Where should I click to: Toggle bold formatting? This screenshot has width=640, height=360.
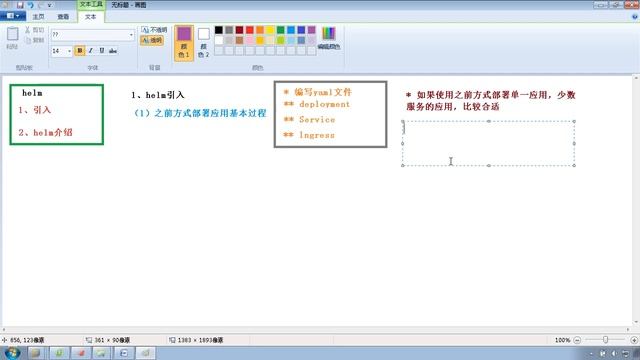[80, 51]
